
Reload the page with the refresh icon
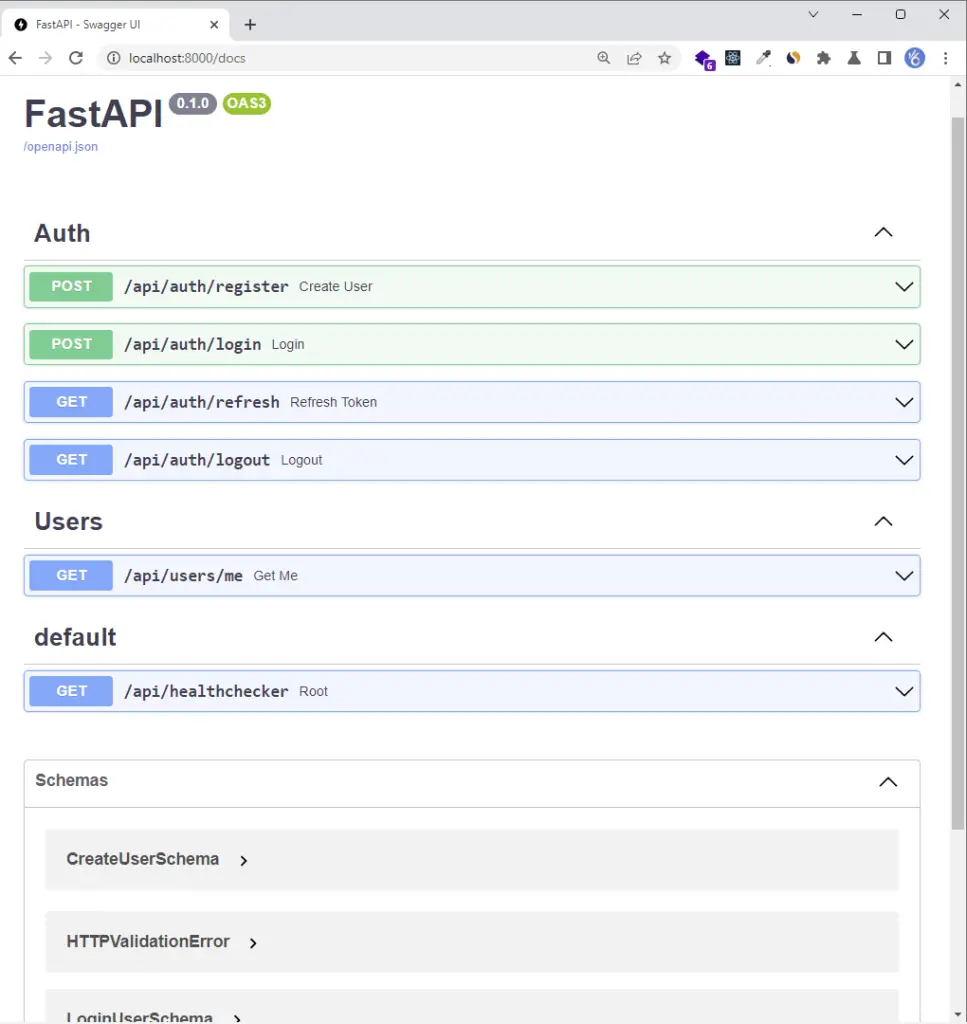(76, 58)
